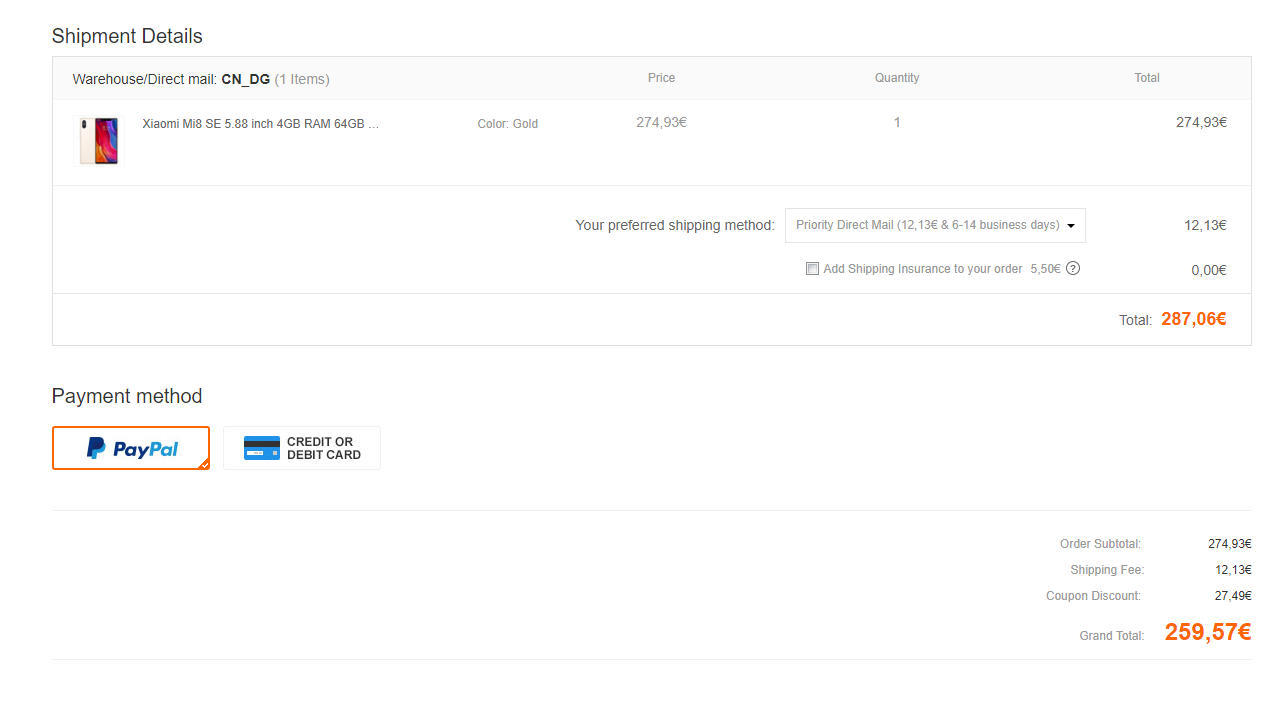This screenshot has width=1272, height=702.
Task: Open the preferred shipping method dropdown
Action: [934, 225]
